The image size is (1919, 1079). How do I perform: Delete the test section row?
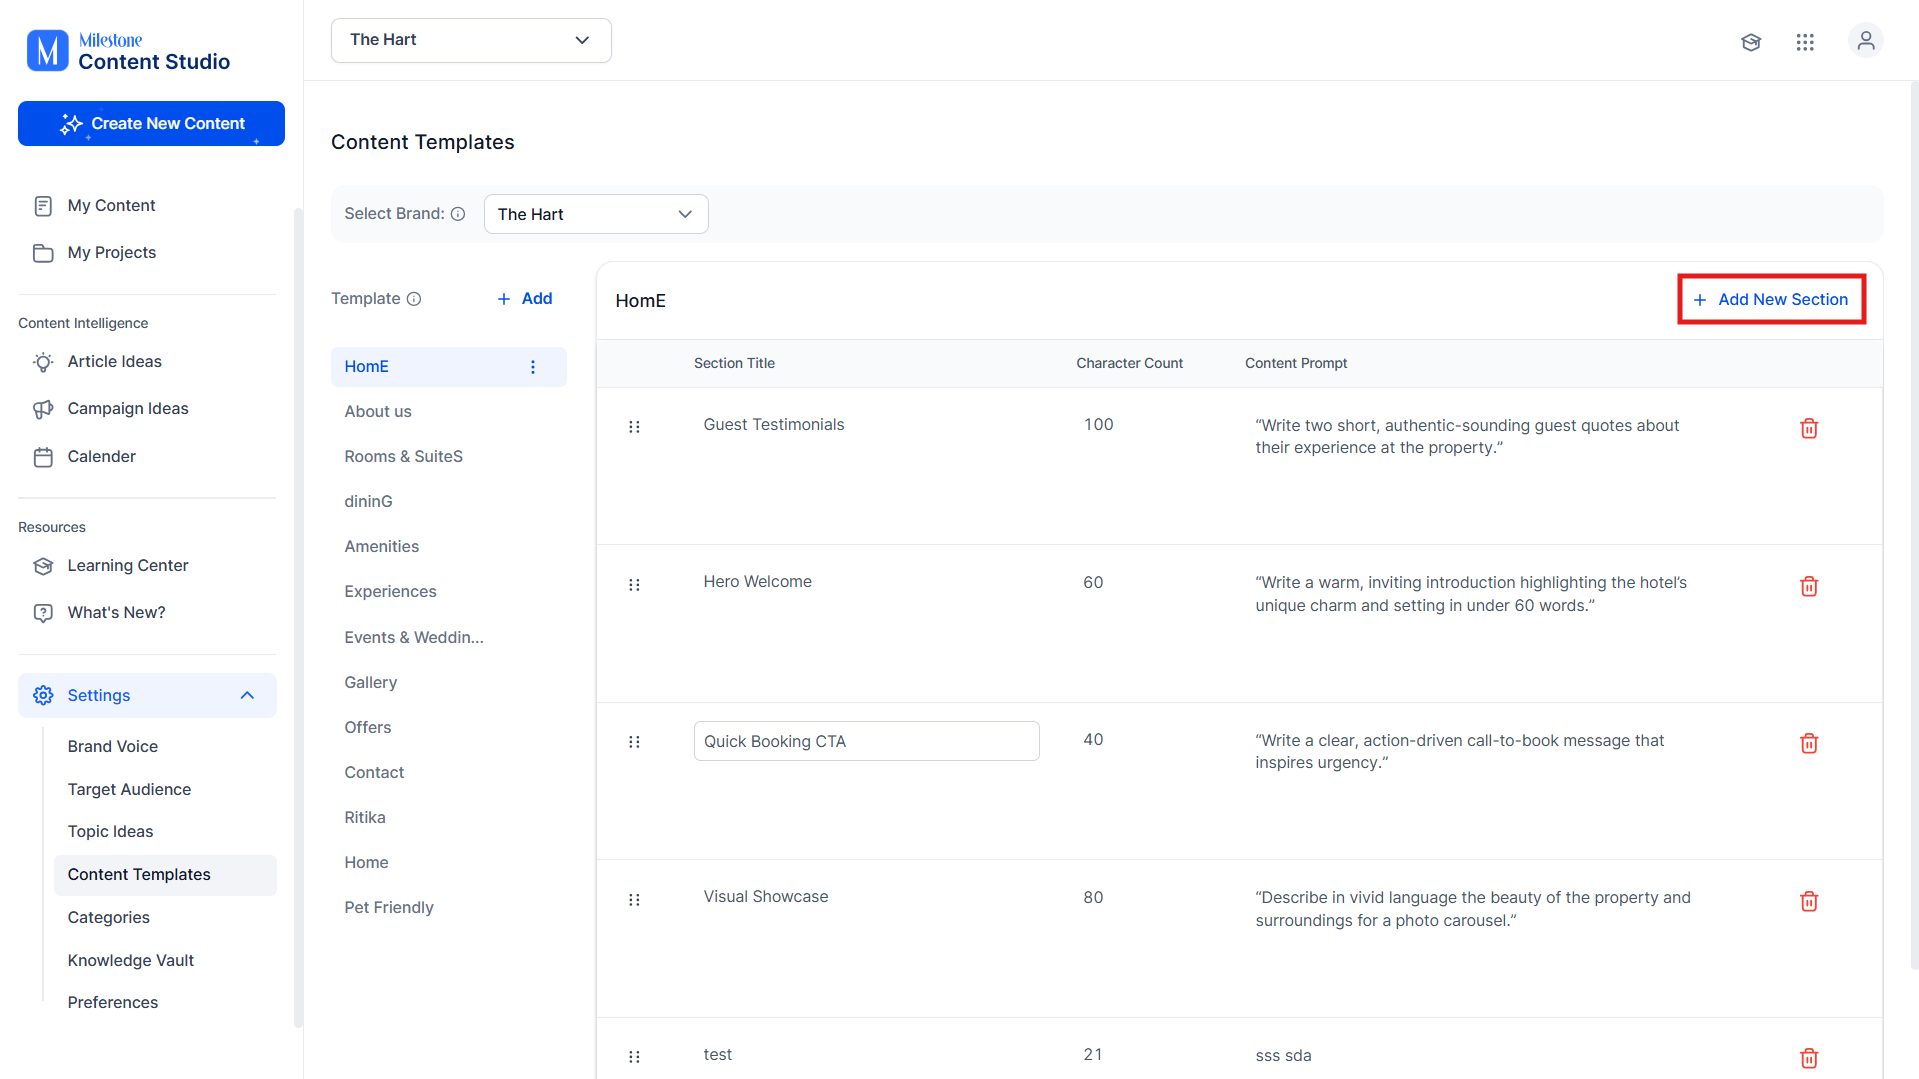[x=1809, y=1058]
